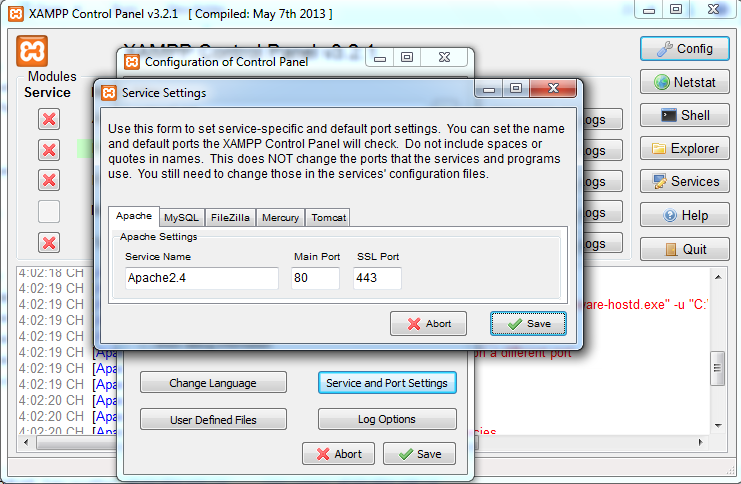This screenshot has height=484, width=741.
Task: Open Netstat from the XAMPP panel
Action: click(684, 82)
